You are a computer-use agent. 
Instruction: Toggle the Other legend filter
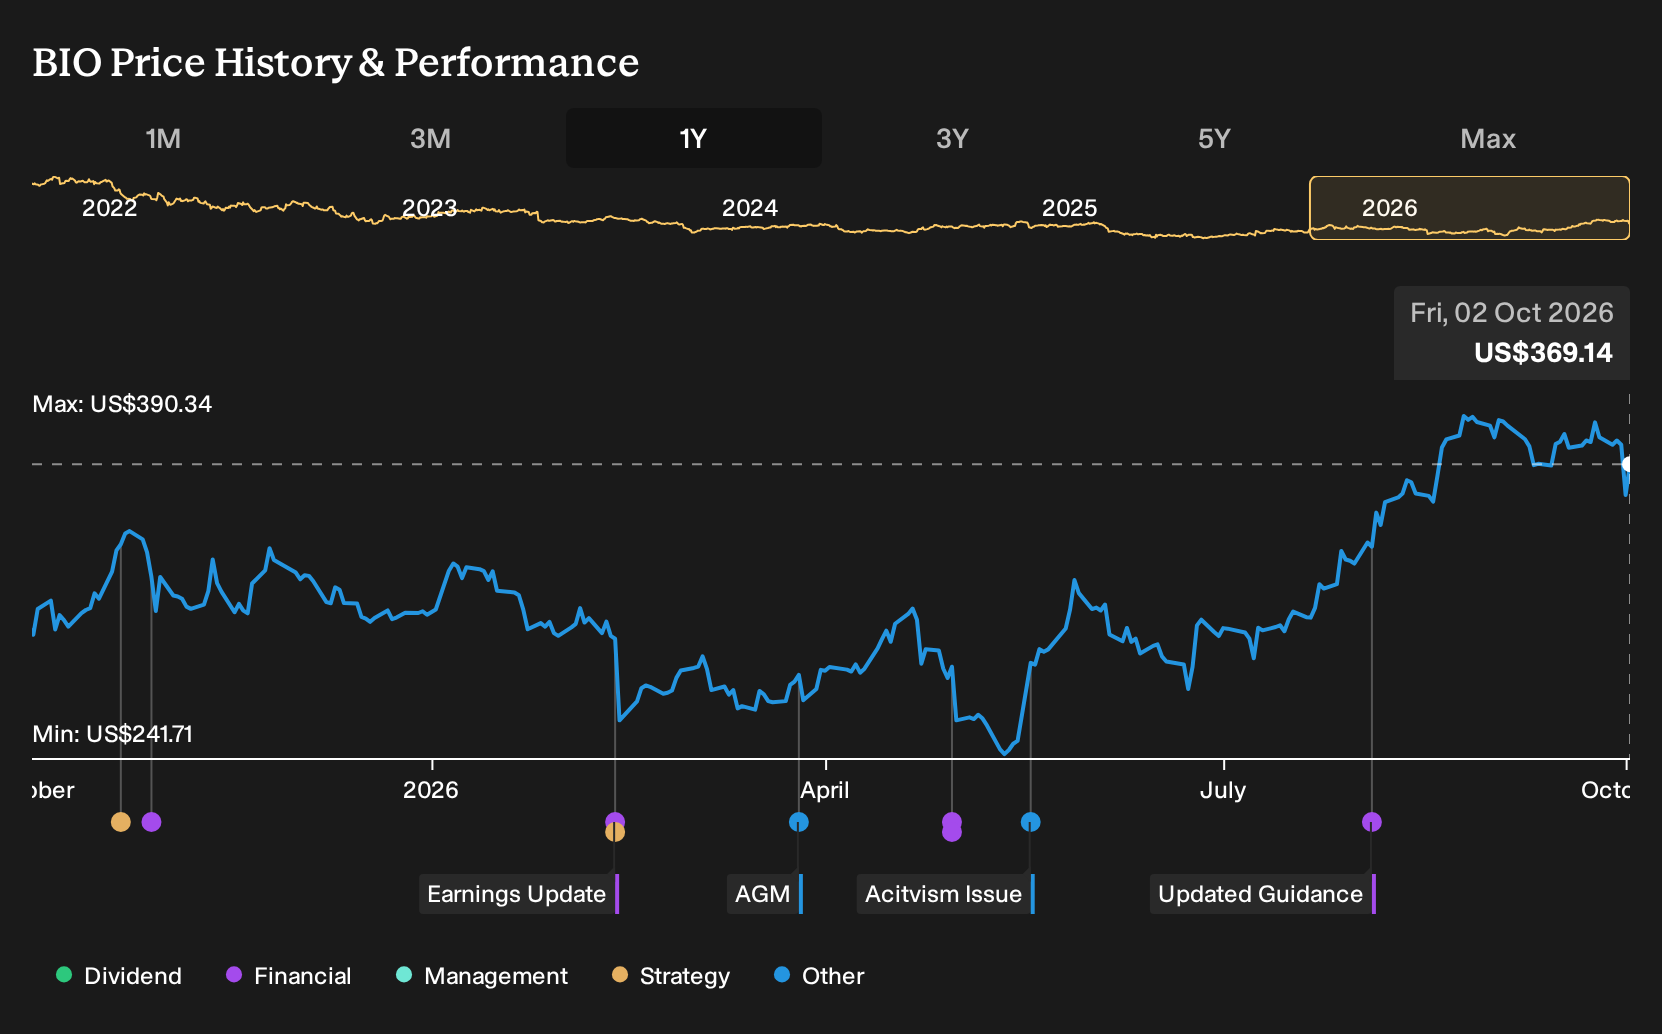tap(819, 976)
